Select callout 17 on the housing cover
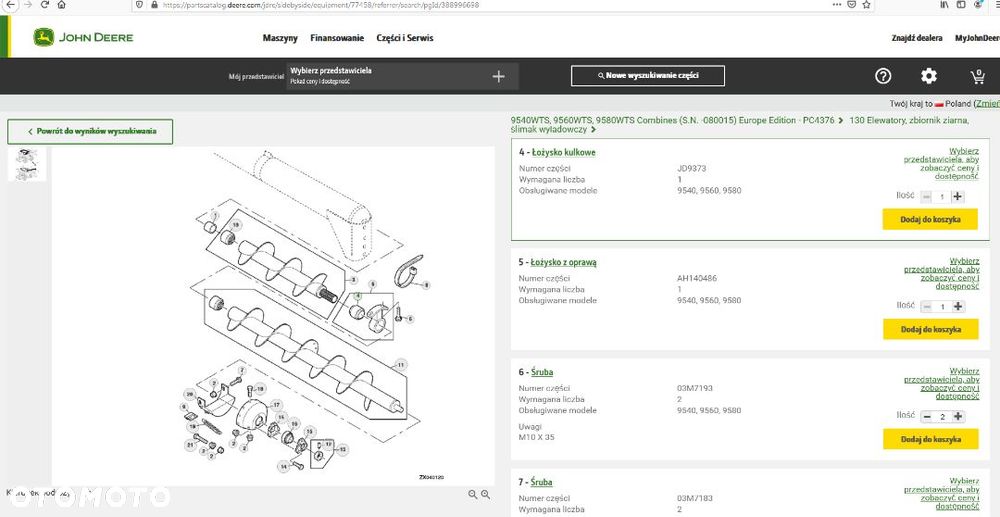Image resolution: width=1000 pixels, height=517 pixels. point(276,405)
